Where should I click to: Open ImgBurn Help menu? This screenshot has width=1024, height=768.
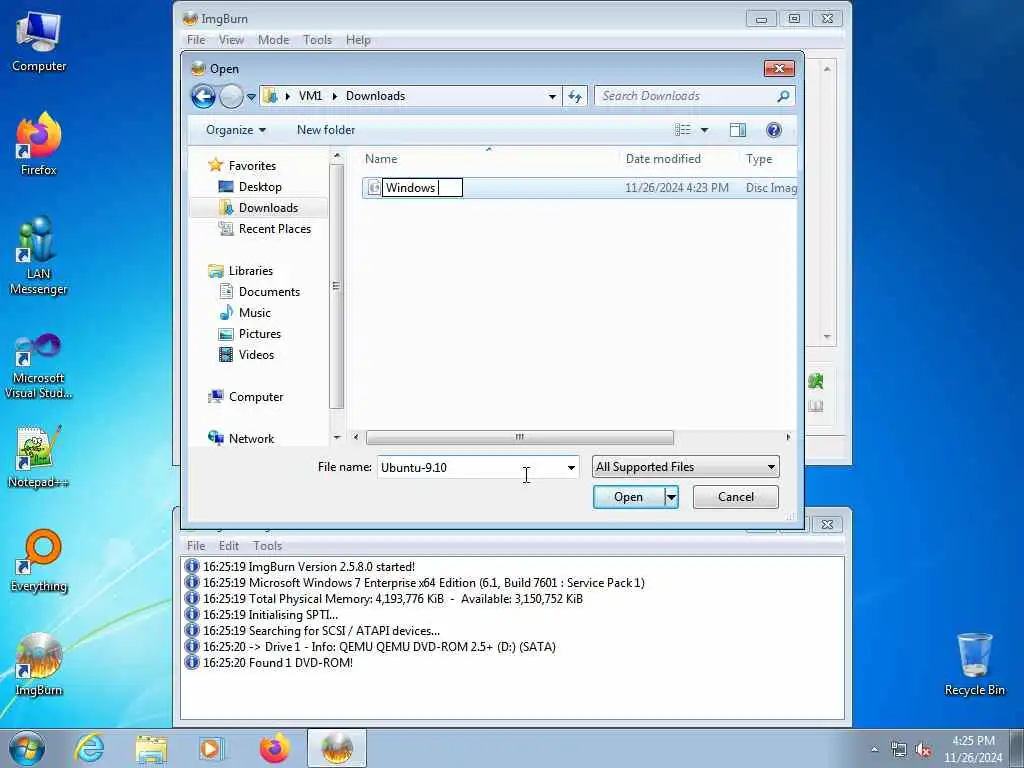358,40
